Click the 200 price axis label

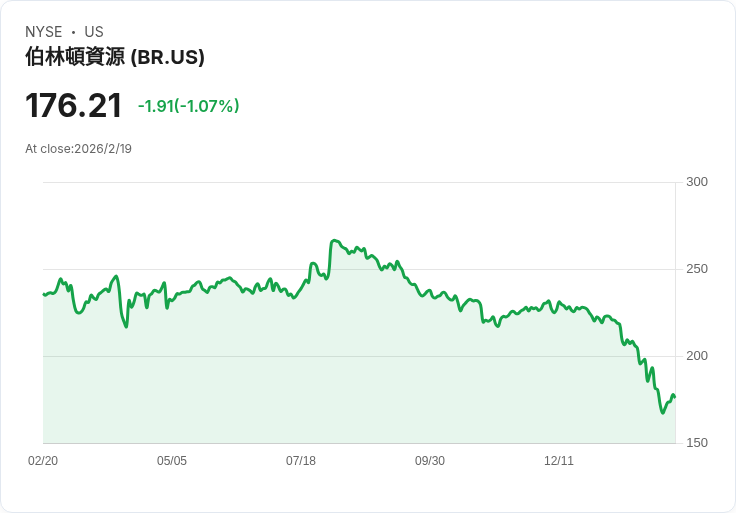[x=697, y=356]
